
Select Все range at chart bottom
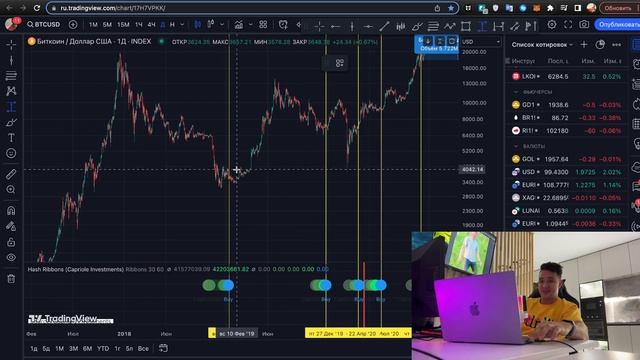click(x=143, y=349)
